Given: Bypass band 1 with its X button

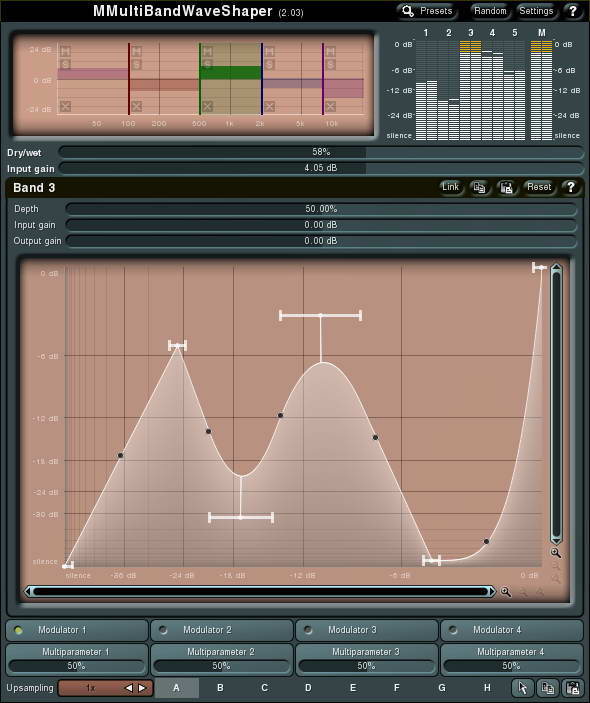Looking at the screenshot, I should [x=65, y=106].
